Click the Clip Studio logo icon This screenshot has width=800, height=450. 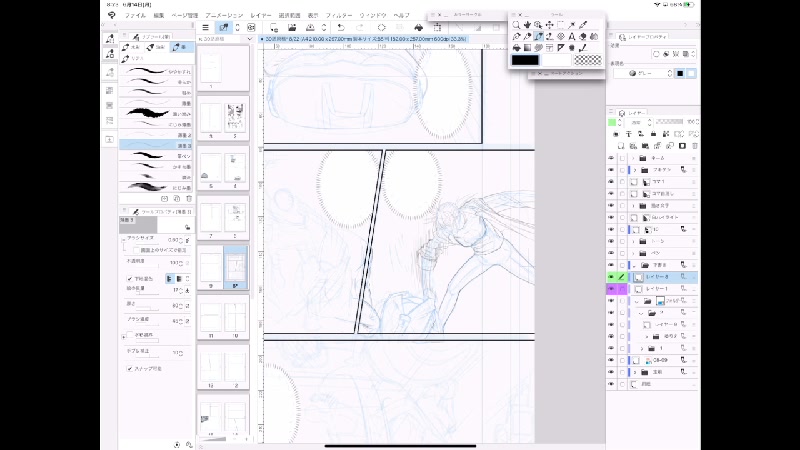point(110,16)
